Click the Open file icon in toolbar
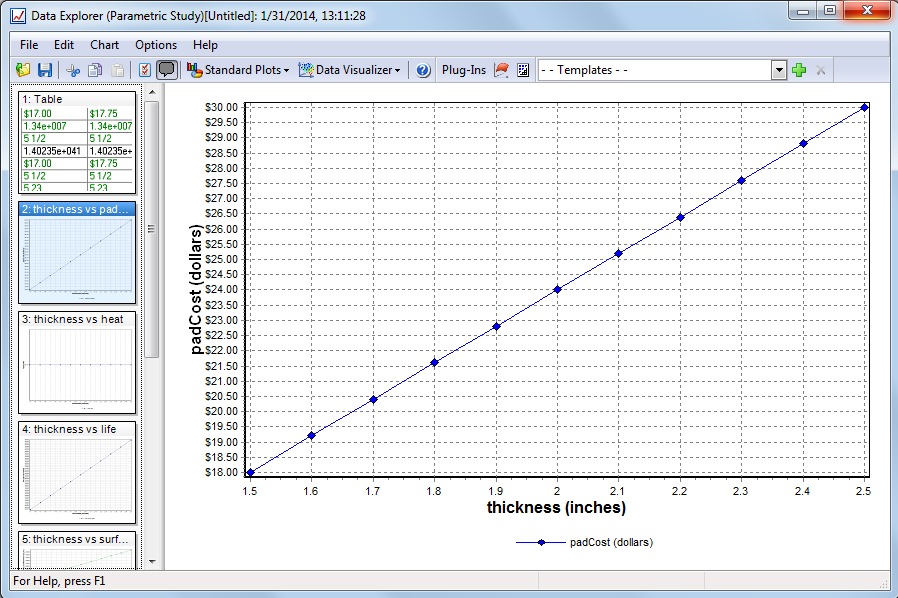 pos(23,70)
